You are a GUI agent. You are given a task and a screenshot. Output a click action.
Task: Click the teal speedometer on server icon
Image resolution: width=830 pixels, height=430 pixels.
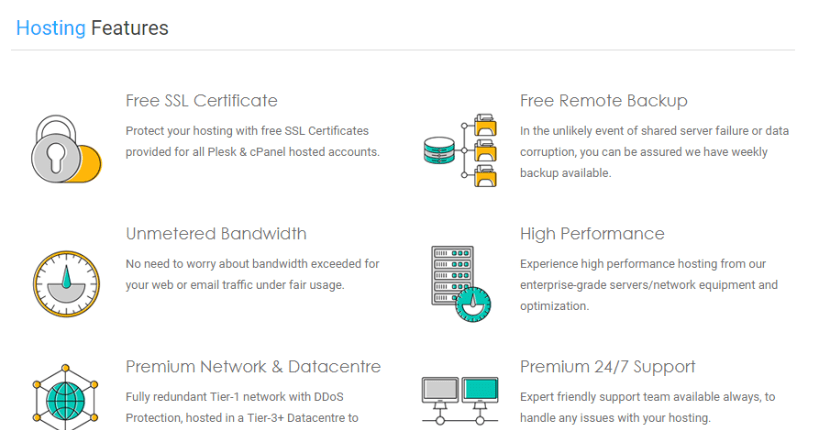[473, 304]
